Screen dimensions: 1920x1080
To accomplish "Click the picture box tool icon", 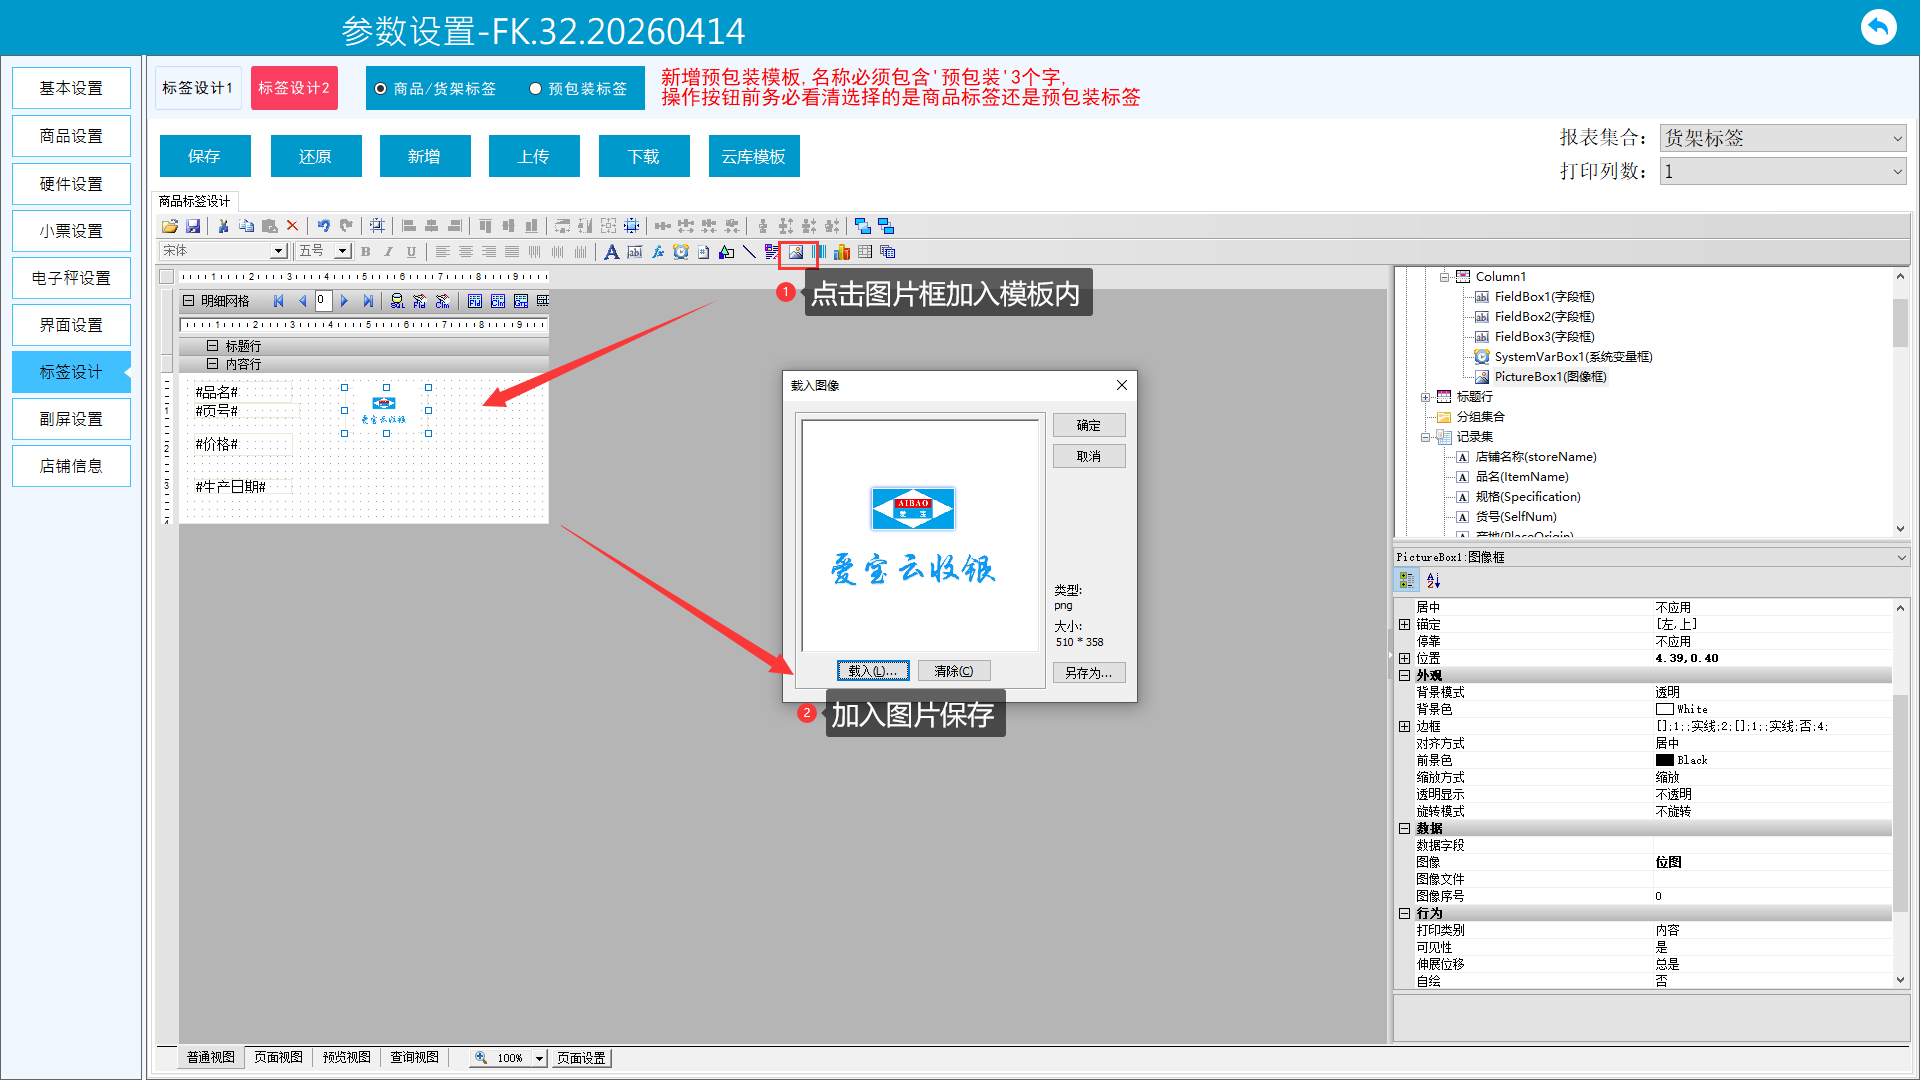I will (796, 252).
